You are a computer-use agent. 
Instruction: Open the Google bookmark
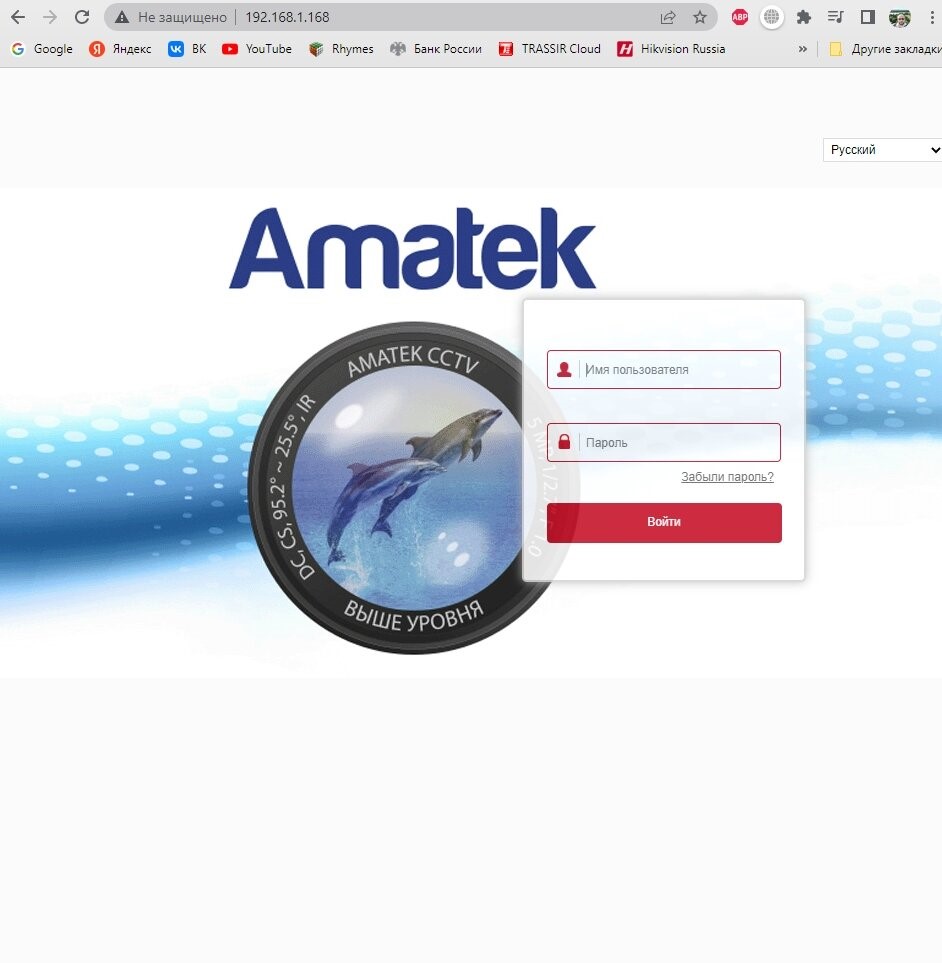[42, 49]
